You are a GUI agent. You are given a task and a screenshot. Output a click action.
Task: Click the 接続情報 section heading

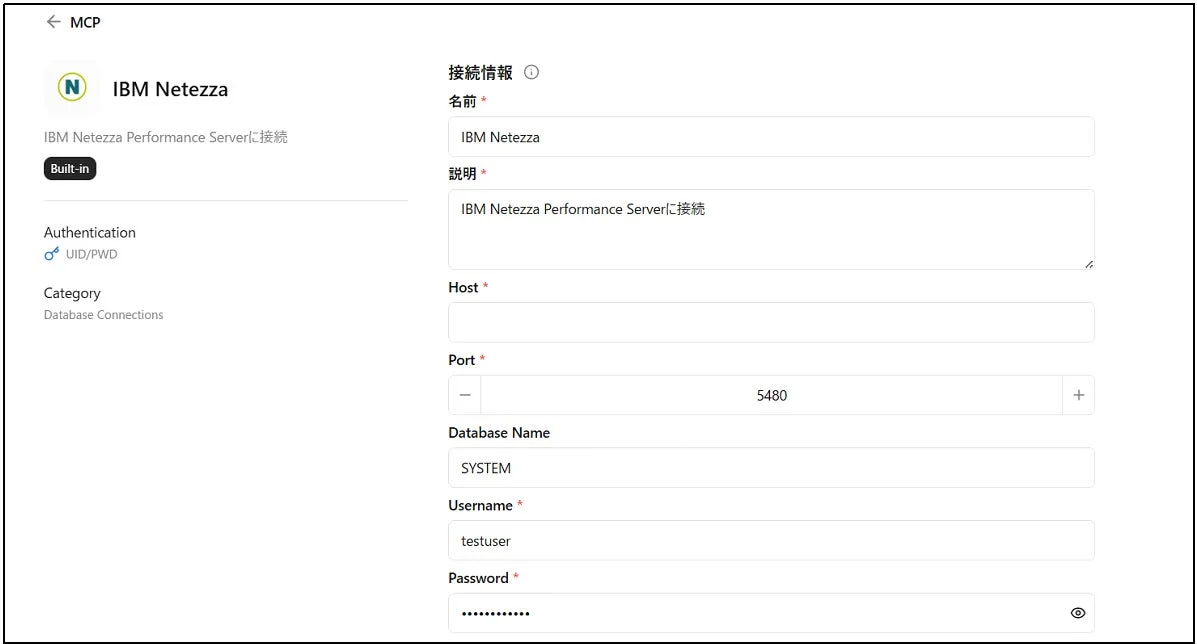480,72
